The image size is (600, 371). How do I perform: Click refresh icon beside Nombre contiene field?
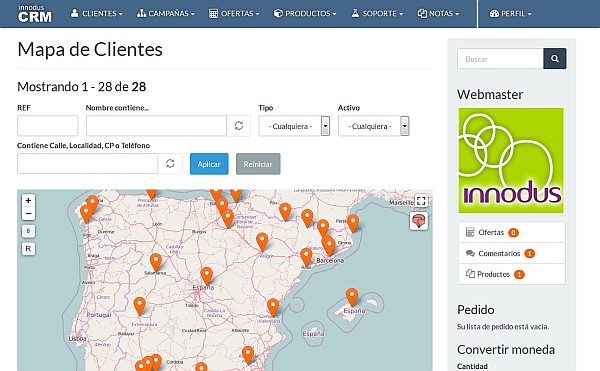tap(239, 126)
